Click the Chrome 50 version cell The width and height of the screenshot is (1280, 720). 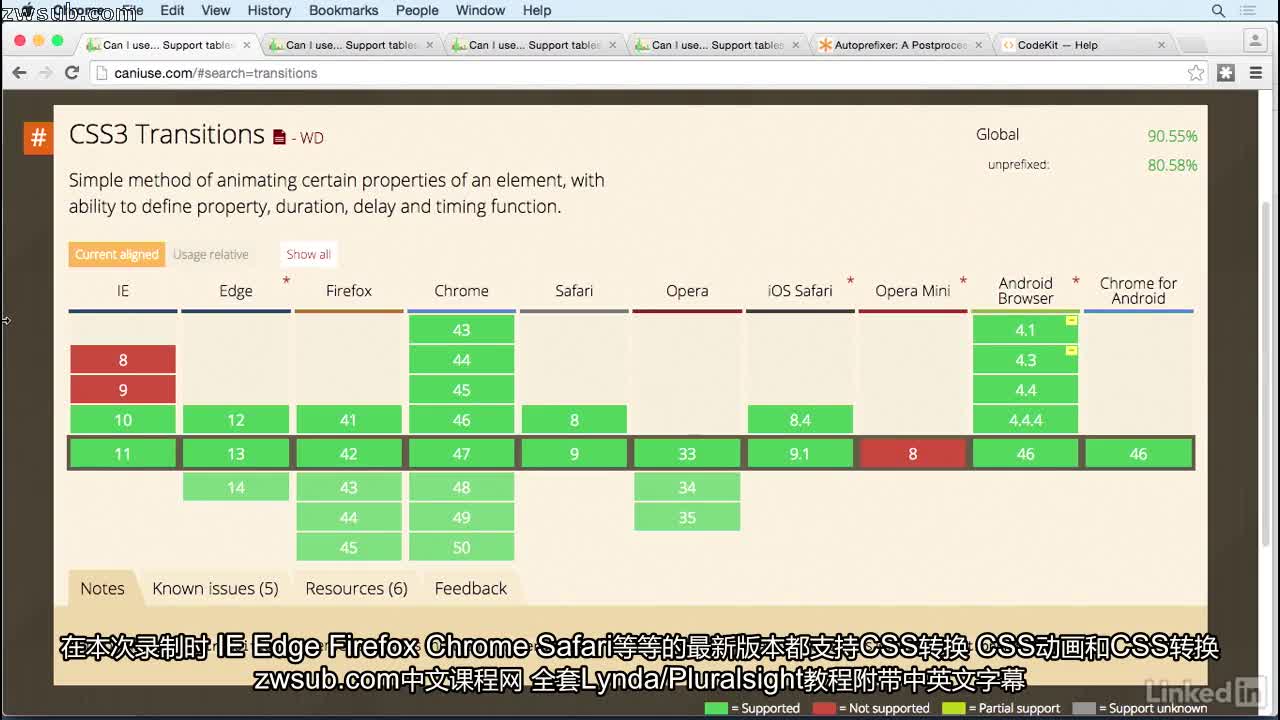tap(461, 547)
